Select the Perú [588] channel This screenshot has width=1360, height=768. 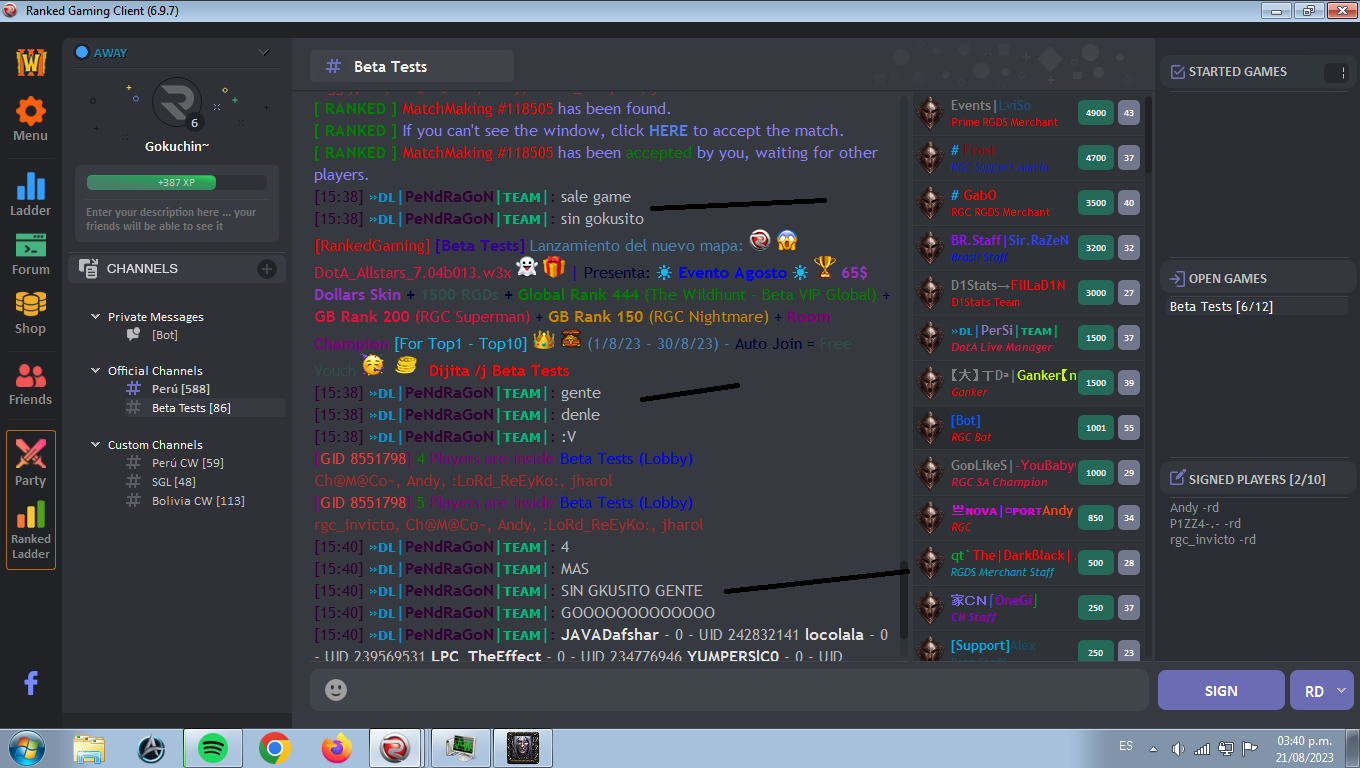(x=180, y=388)
